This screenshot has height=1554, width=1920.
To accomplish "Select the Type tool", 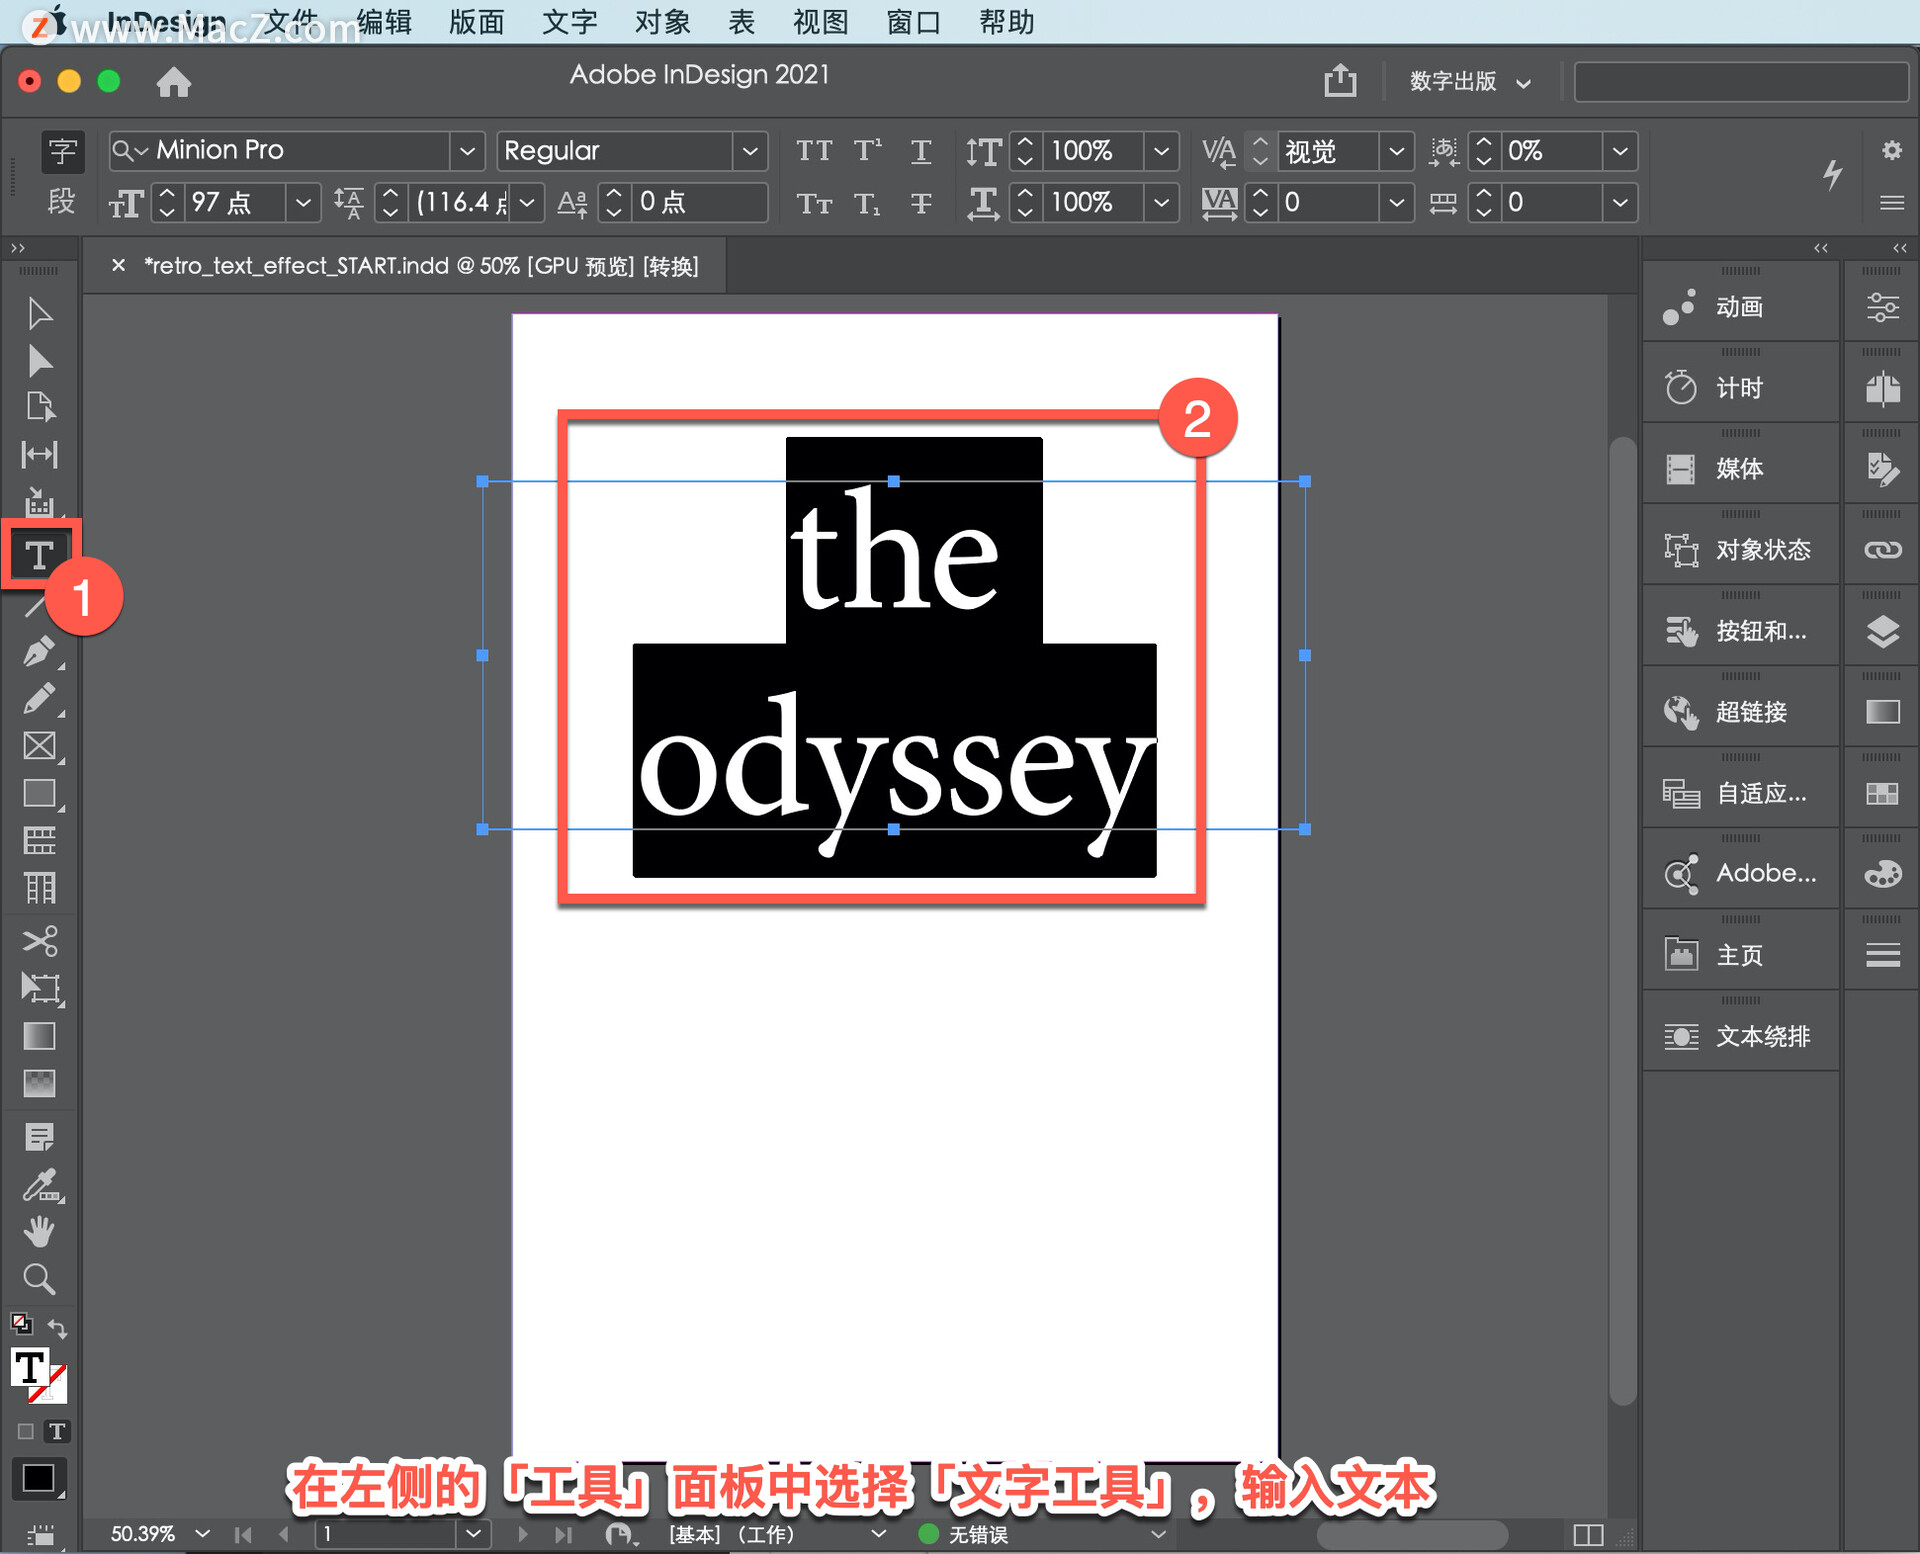I will [x=39, y=554].
